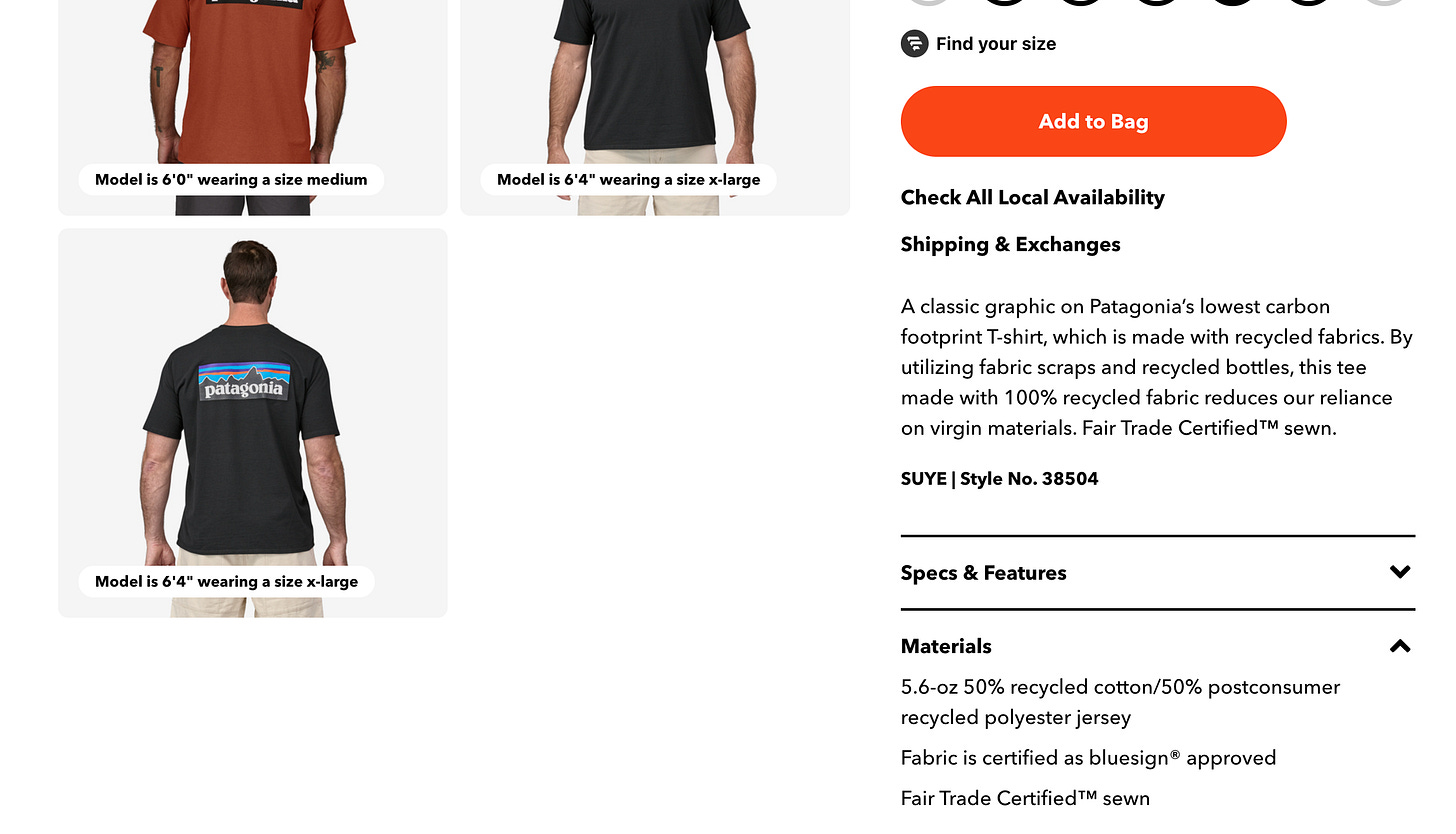Click the SUYE Style No. 38504 text

point(999,478)
